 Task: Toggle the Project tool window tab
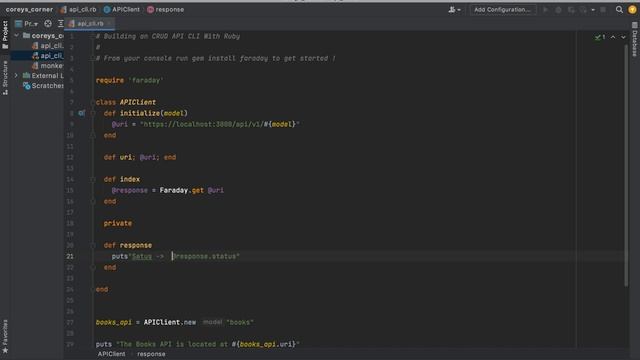[x=5, y=35]
